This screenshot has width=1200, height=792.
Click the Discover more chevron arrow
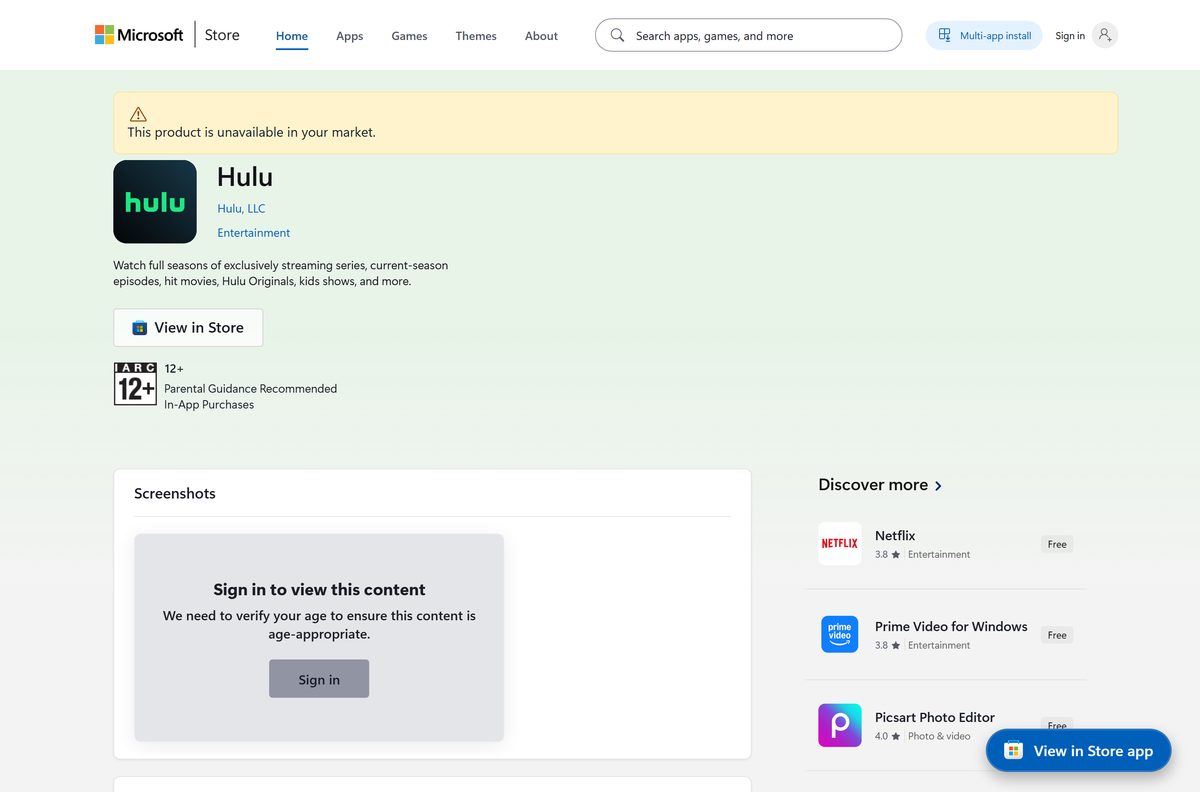[938, 486]
